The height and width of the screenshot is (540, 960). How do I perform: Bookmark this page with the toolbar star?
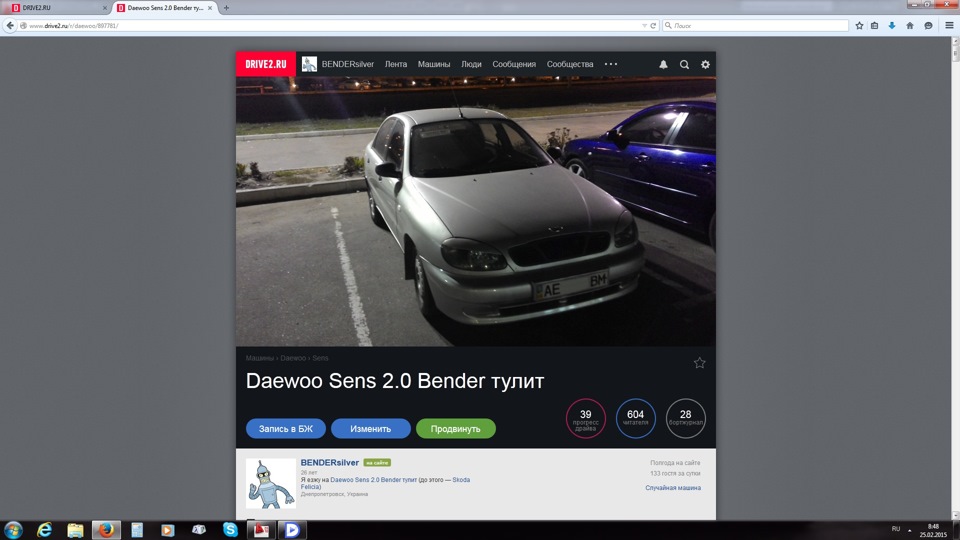[860, 26]
